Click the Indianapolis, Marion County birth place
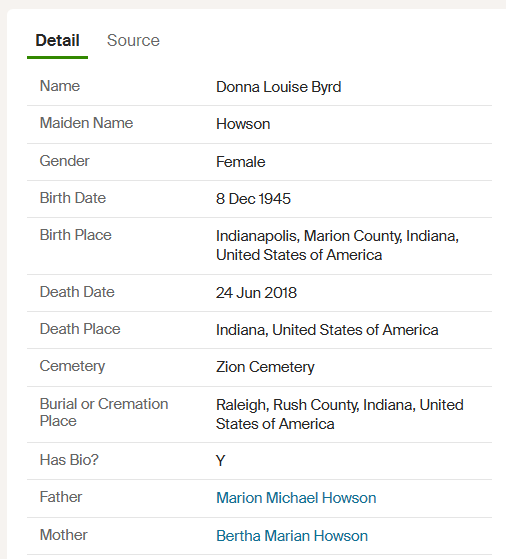 [337, 245]
